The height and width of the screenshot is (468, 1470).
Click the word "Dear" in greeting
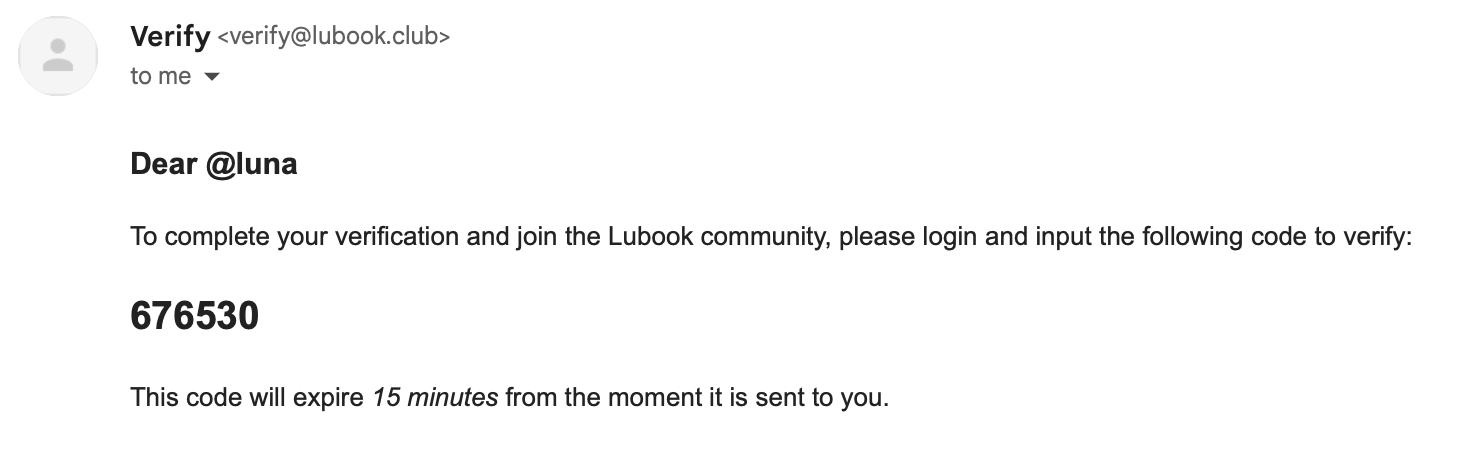[164, 164]
